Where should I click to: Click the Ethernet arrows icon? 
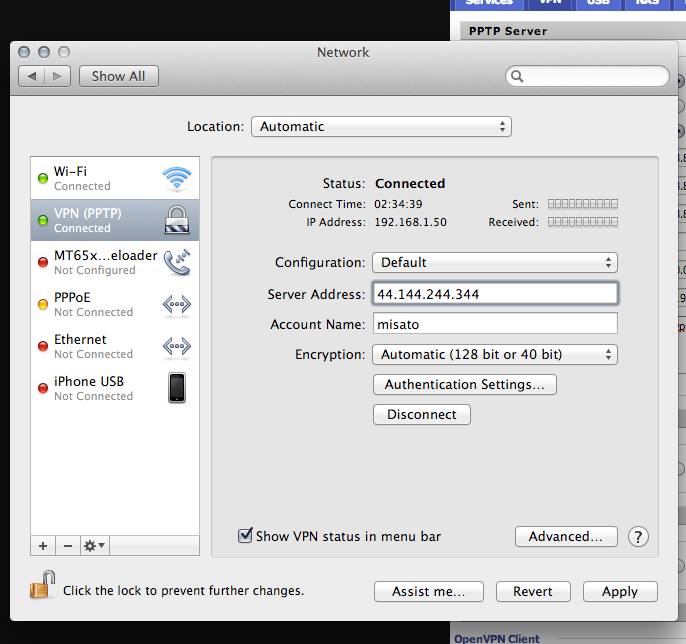point(177,346)
